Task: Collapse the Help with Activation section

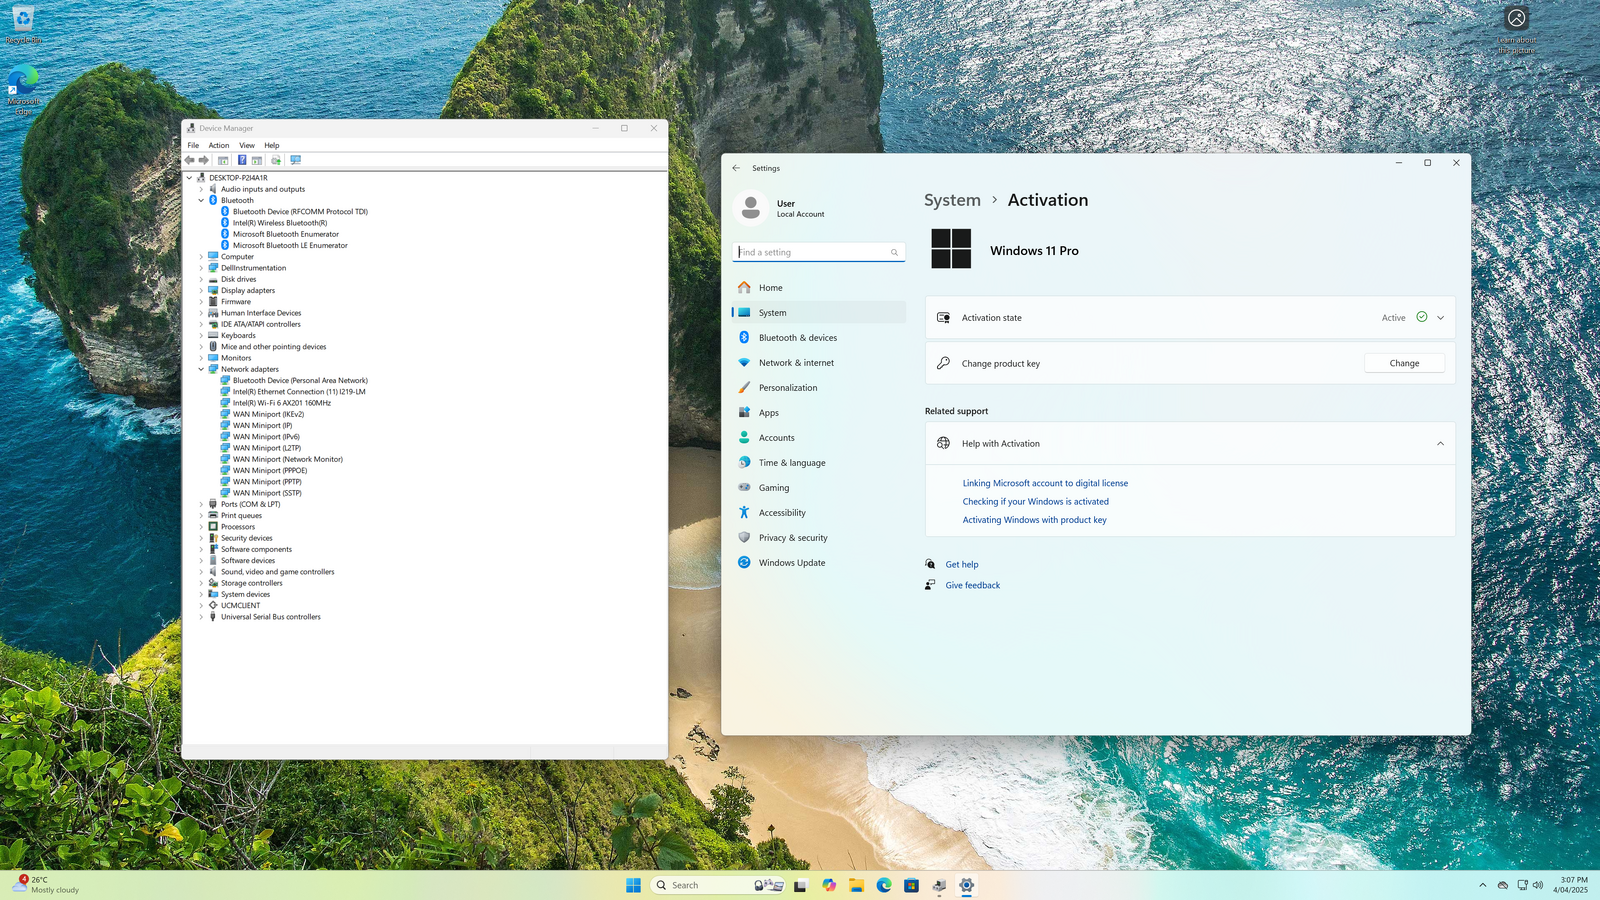Action: pyautogui.click(x=1440, y=444)
